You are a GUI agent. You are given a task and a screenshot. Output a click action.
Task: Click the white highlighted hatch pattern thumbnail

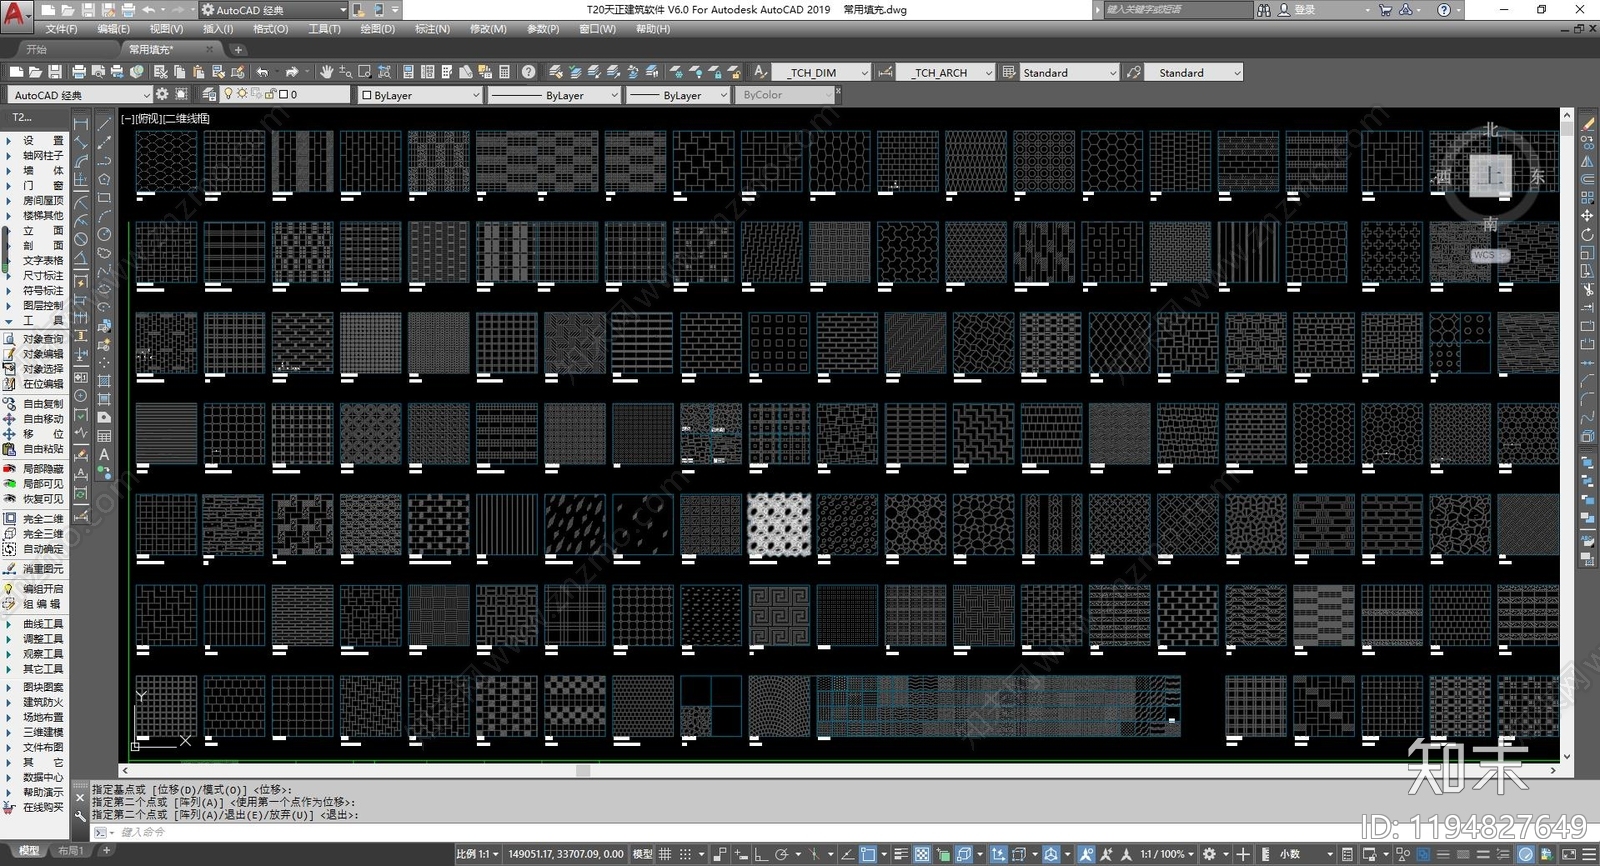[x=778, y=524]
